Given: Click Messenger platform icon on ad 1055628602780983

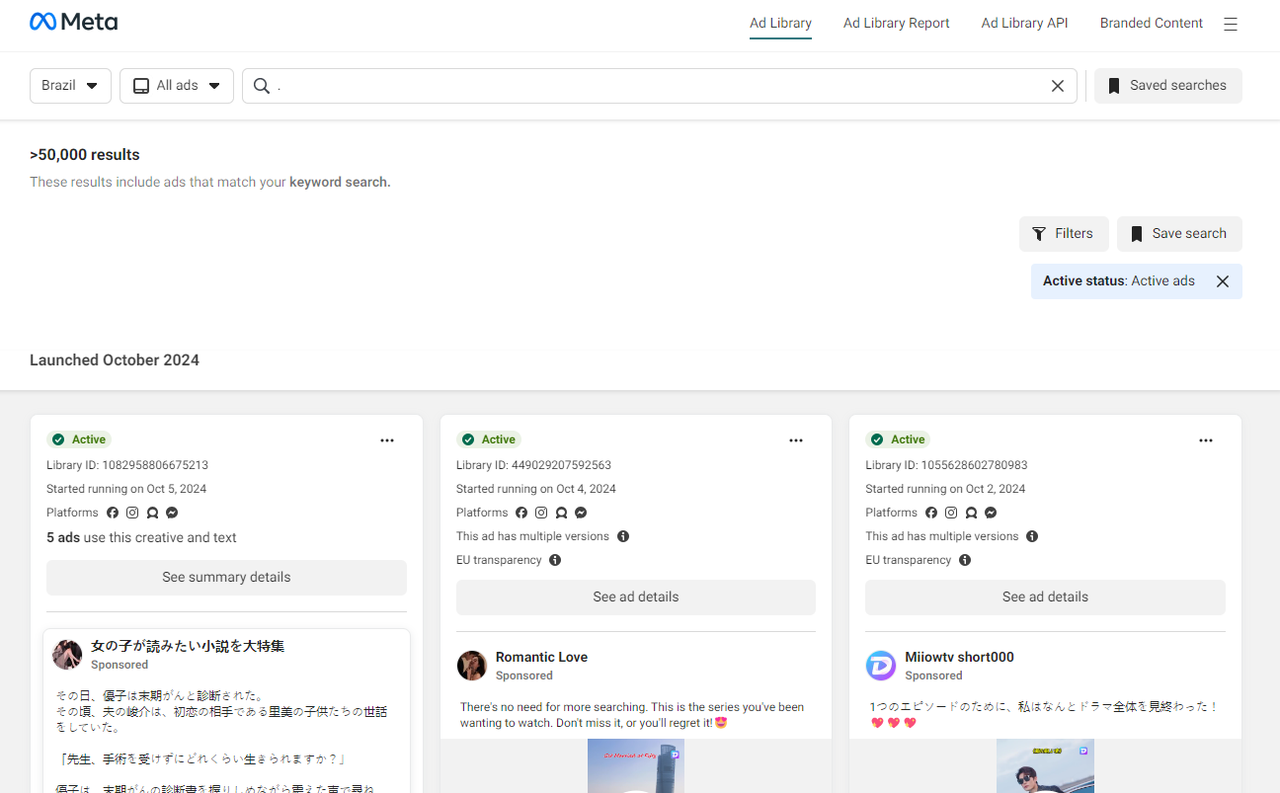Looking at the screenshot, I should (991, 513).
